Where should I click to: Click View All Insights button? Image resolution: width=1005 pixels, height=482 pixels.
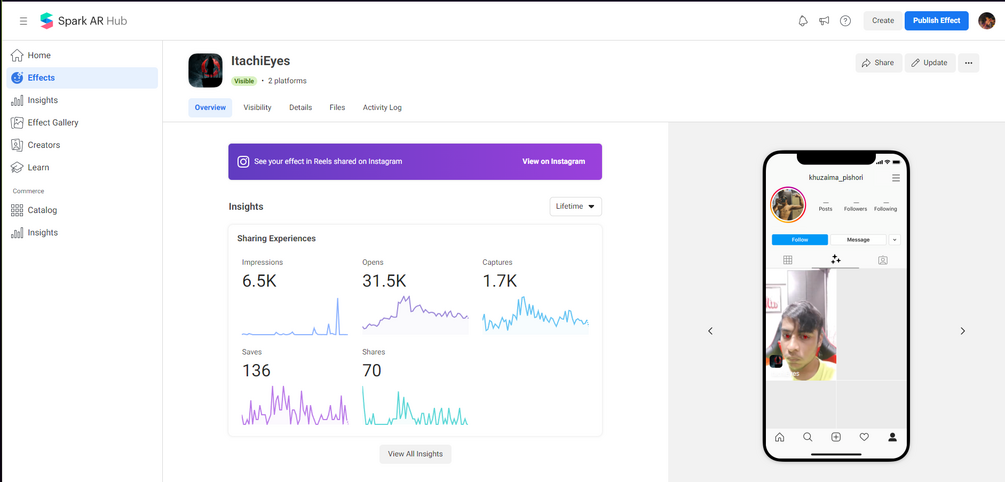click(x=415, y=454)
